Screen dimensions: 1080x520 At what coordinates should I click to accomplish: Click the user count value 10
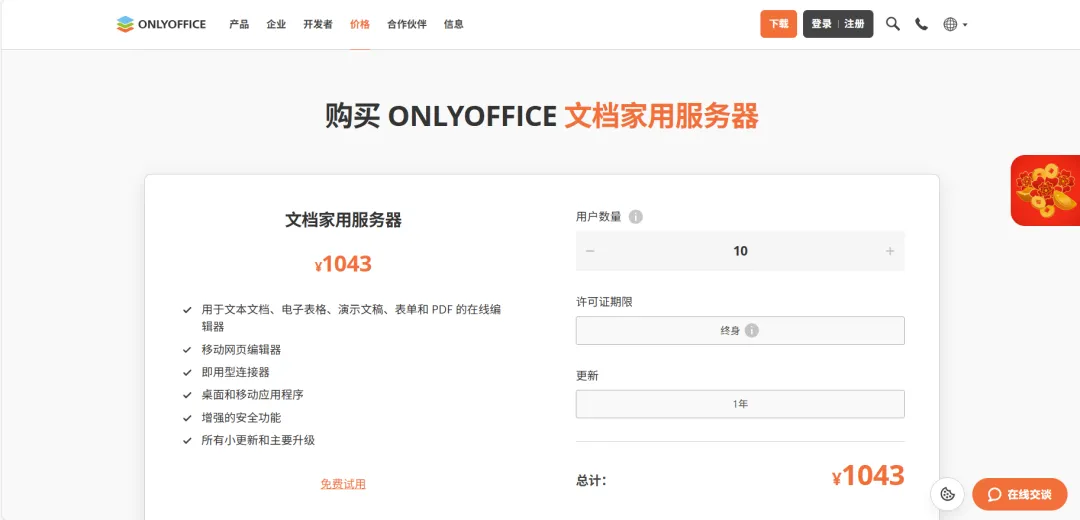pos(740,251)
